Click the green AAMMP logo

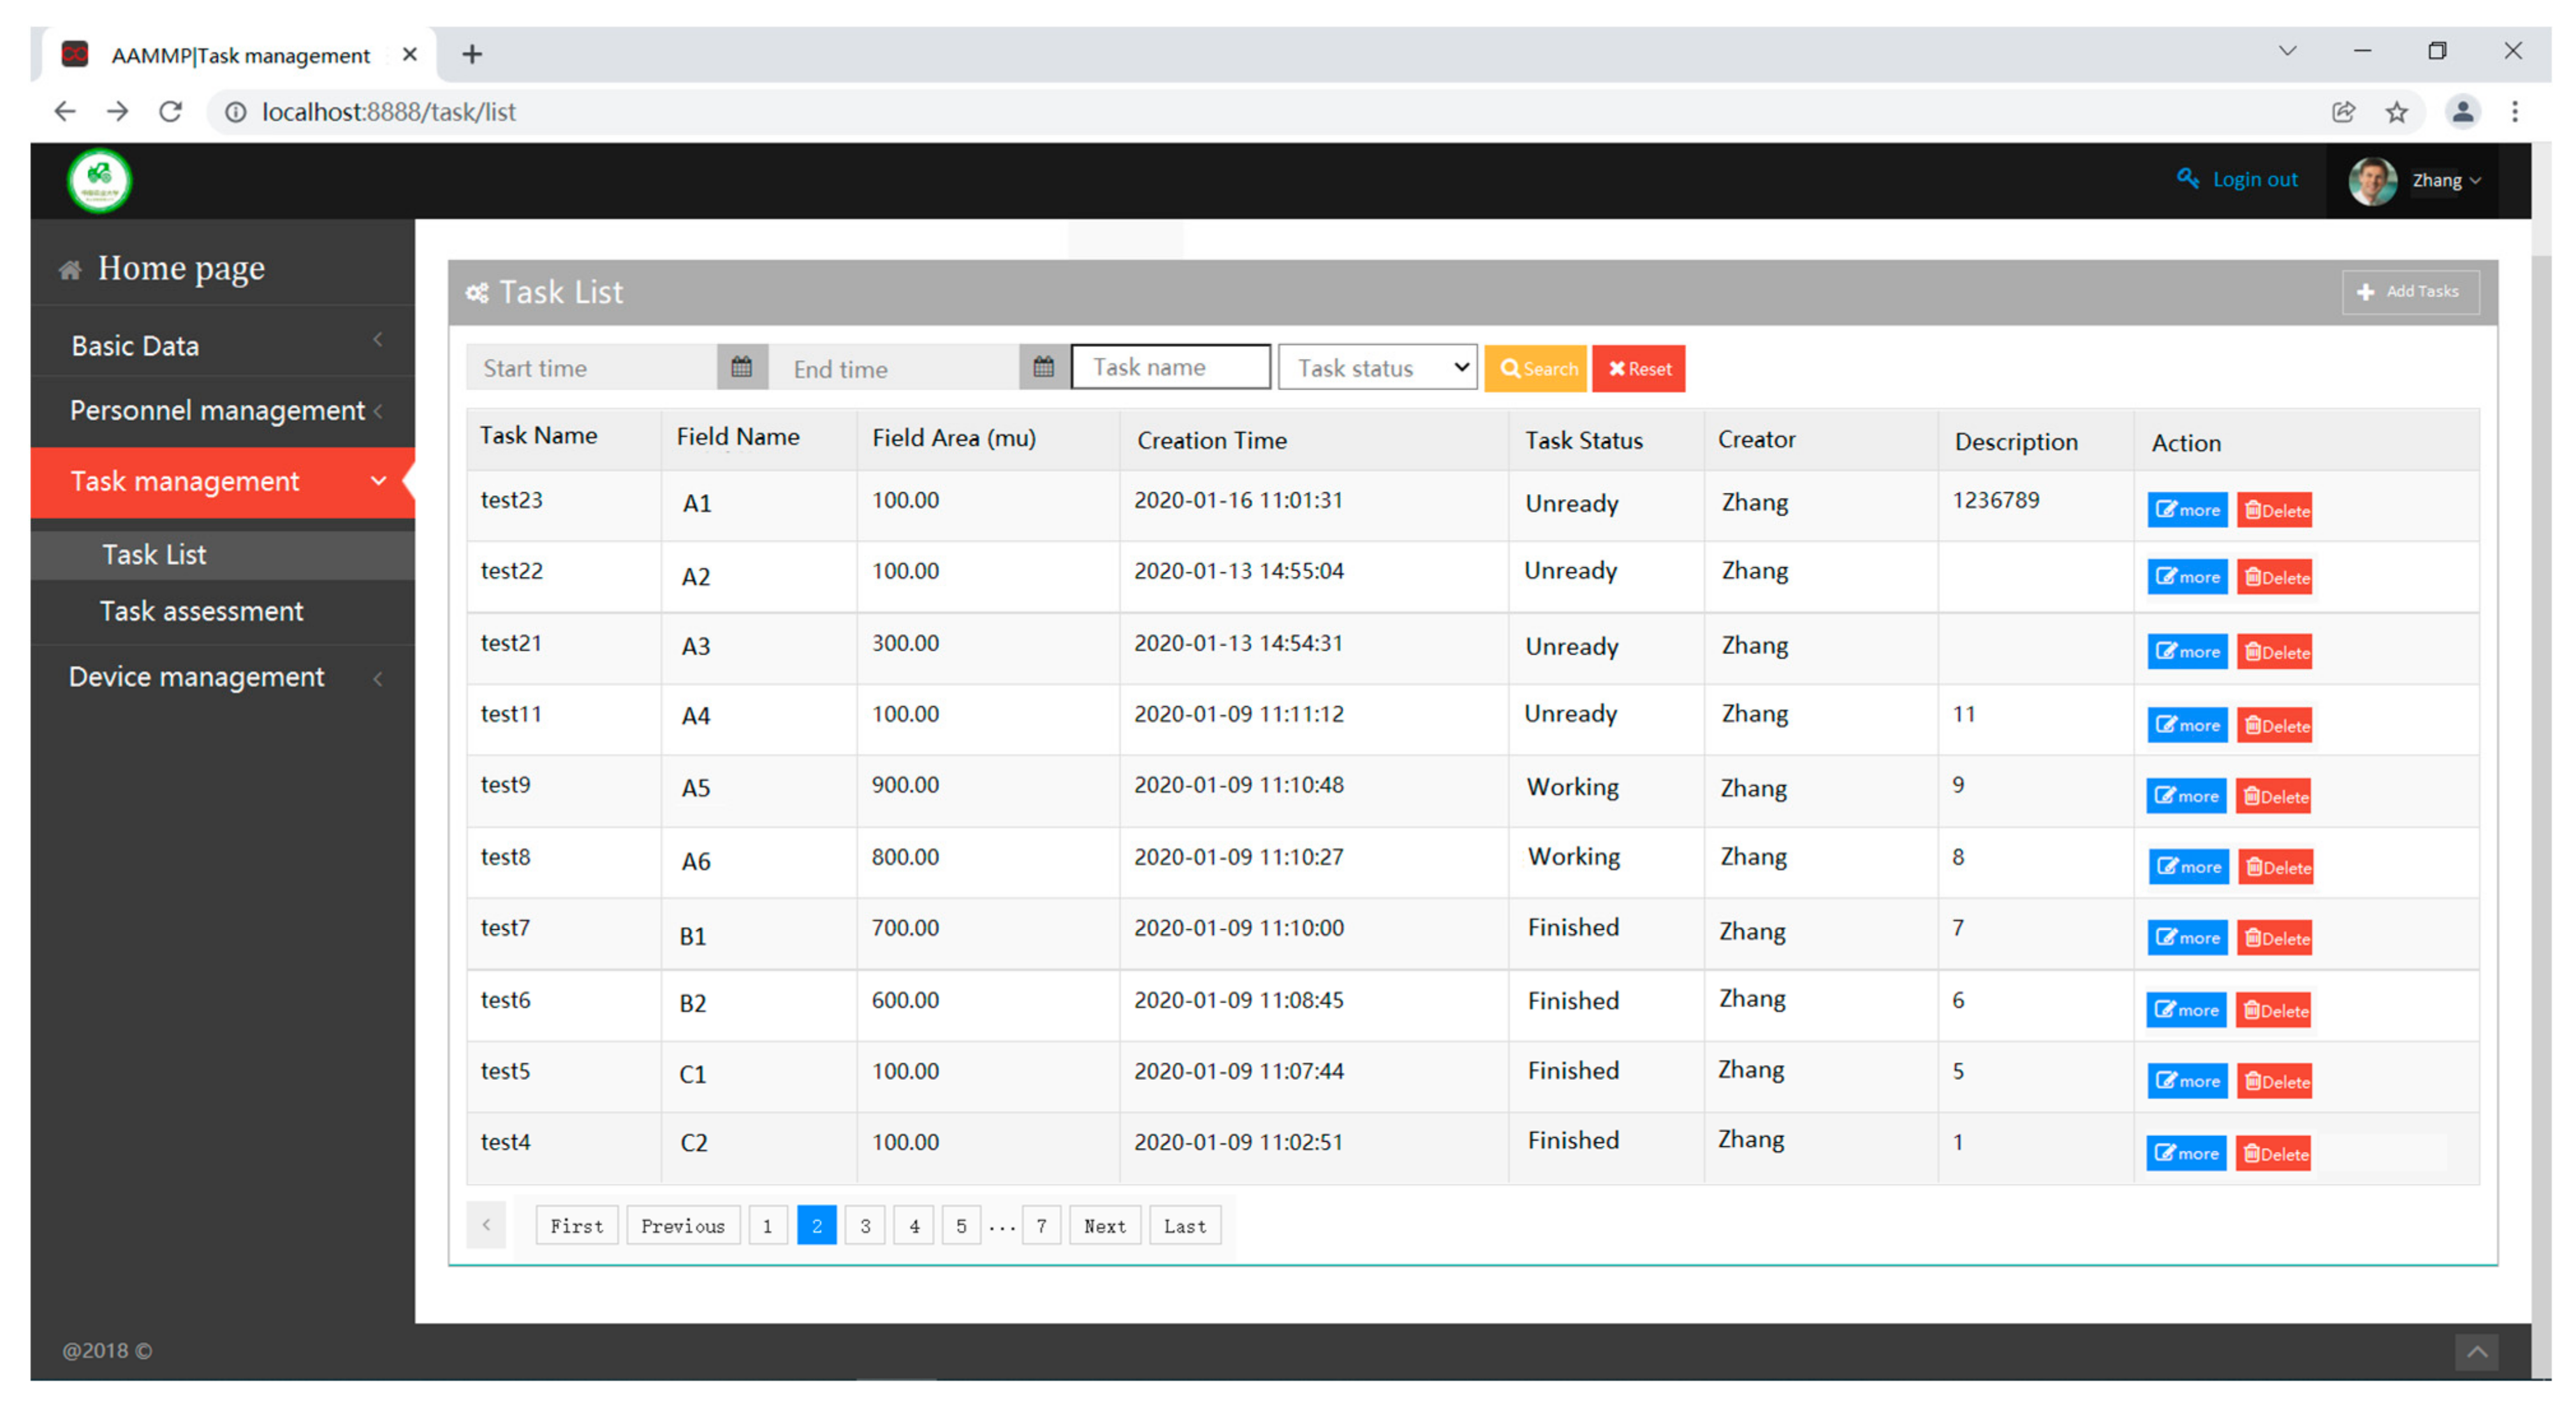coord(99,181)
